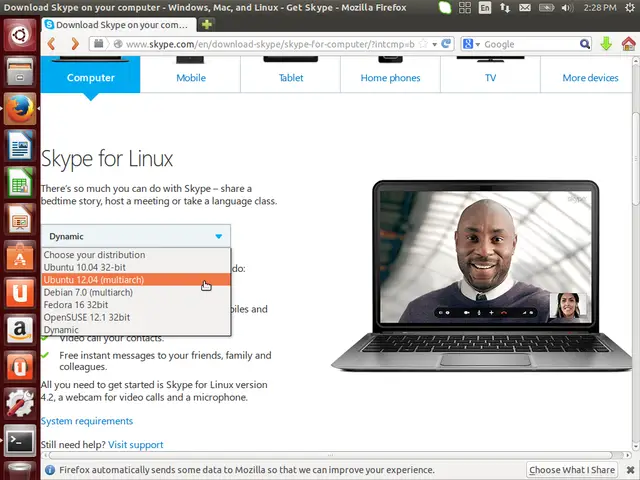Click the Dynamic distribution dropdown box
The image size is (640, 480).
tap(136, 236)
